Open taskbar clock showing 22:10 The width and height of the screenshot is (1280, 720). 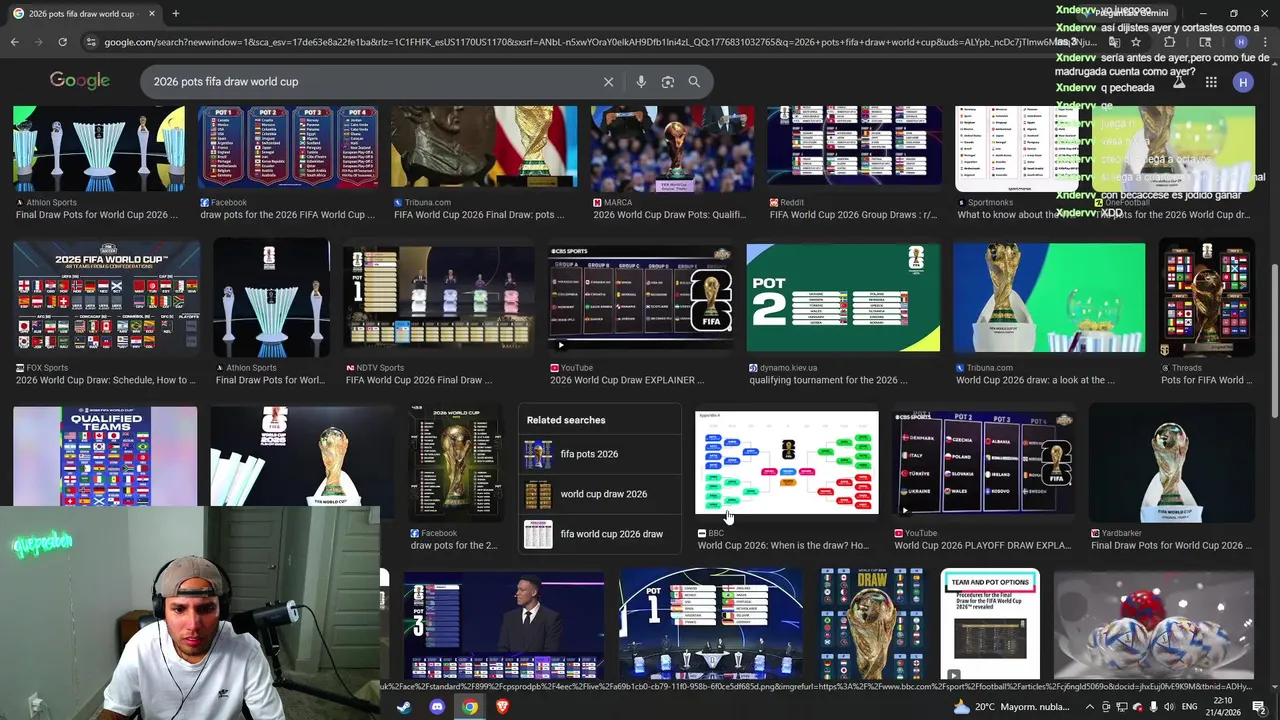pos(1224,707)
